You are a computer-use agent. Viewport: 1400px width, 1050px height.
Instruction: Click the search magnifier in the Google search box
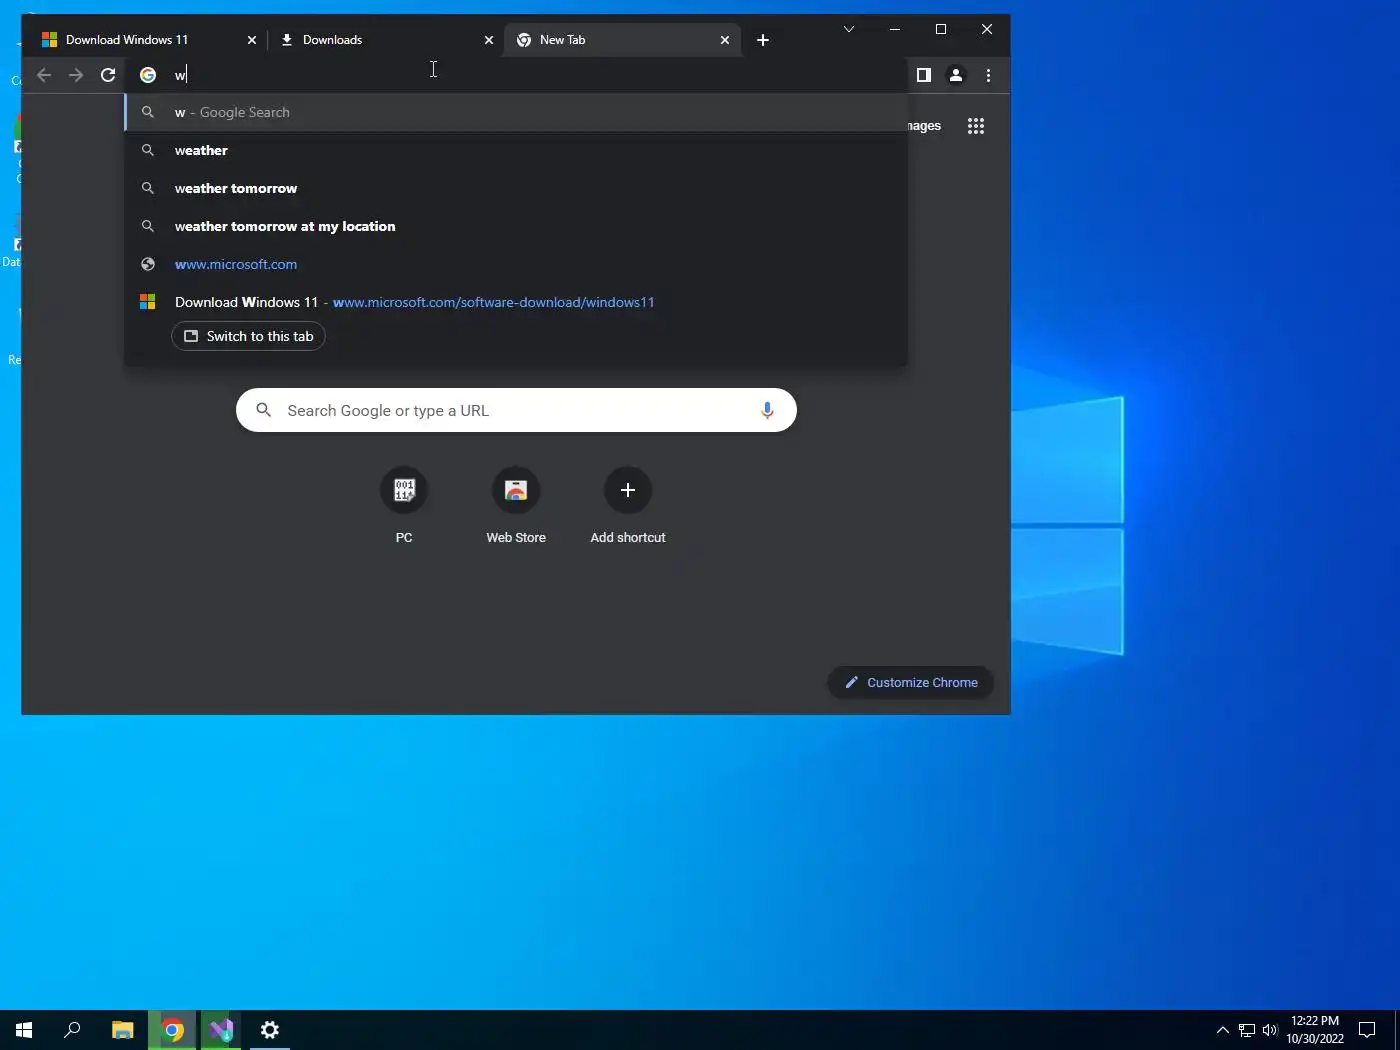tap(264, 410)
